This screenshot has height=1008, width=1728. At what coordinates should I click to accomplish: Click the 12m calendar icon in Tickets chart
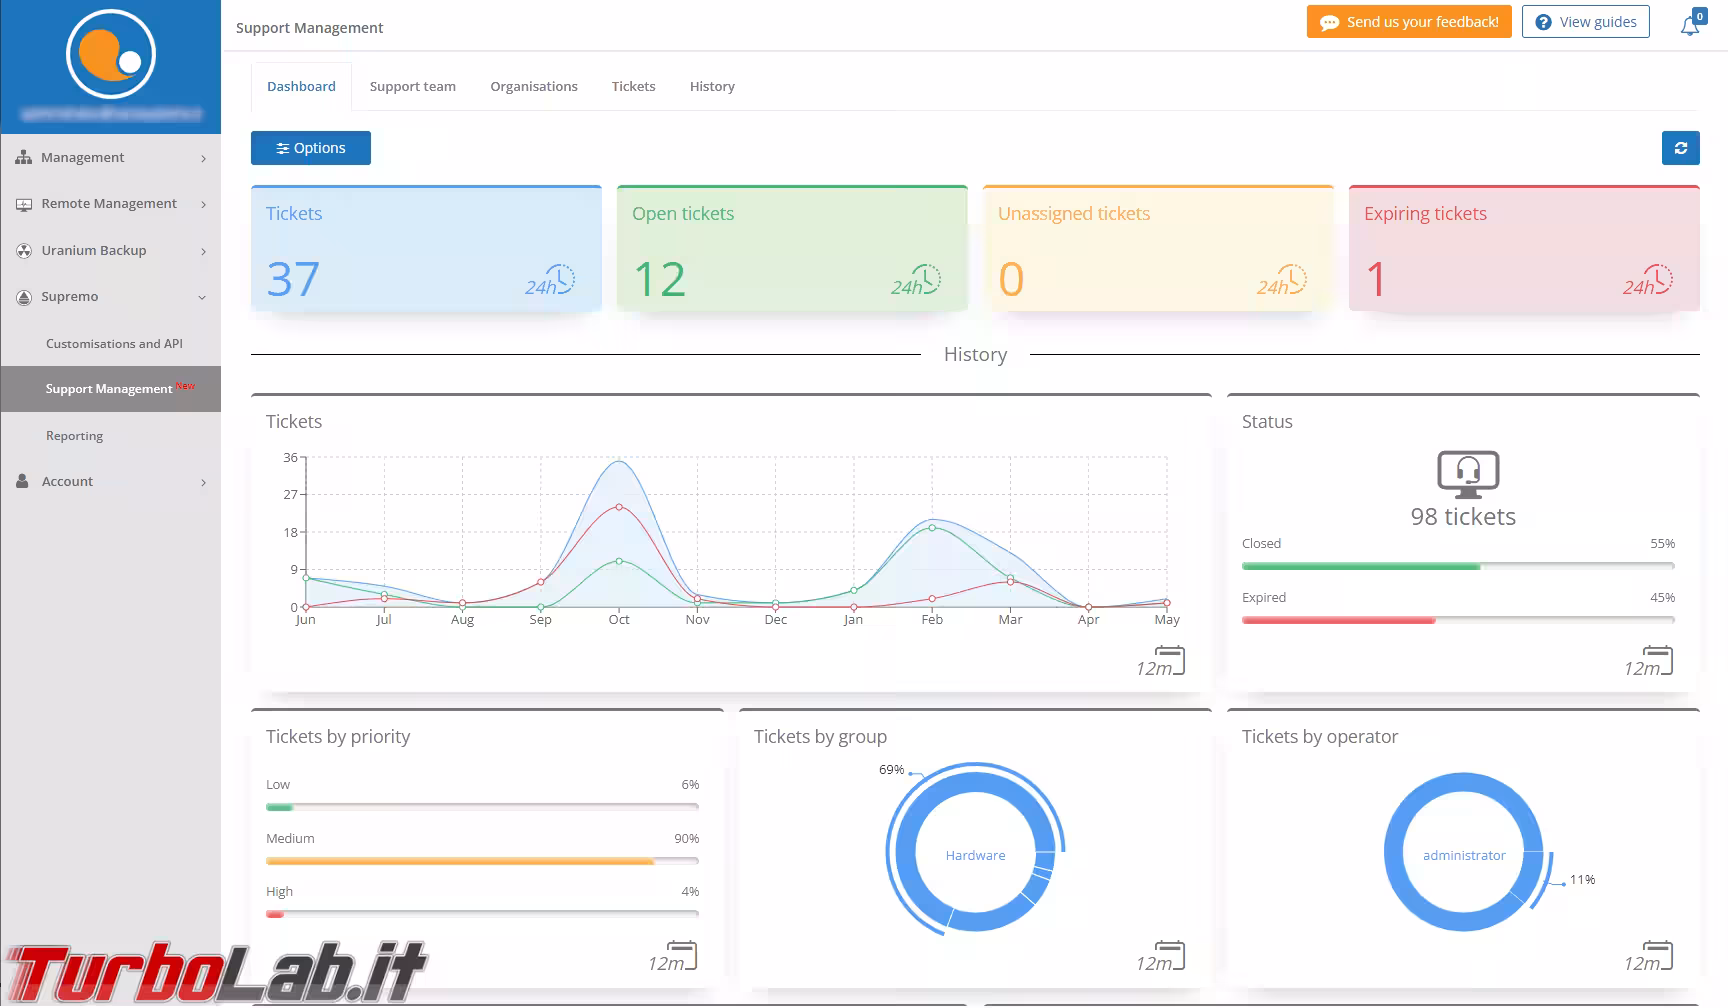coord(1161,662)
